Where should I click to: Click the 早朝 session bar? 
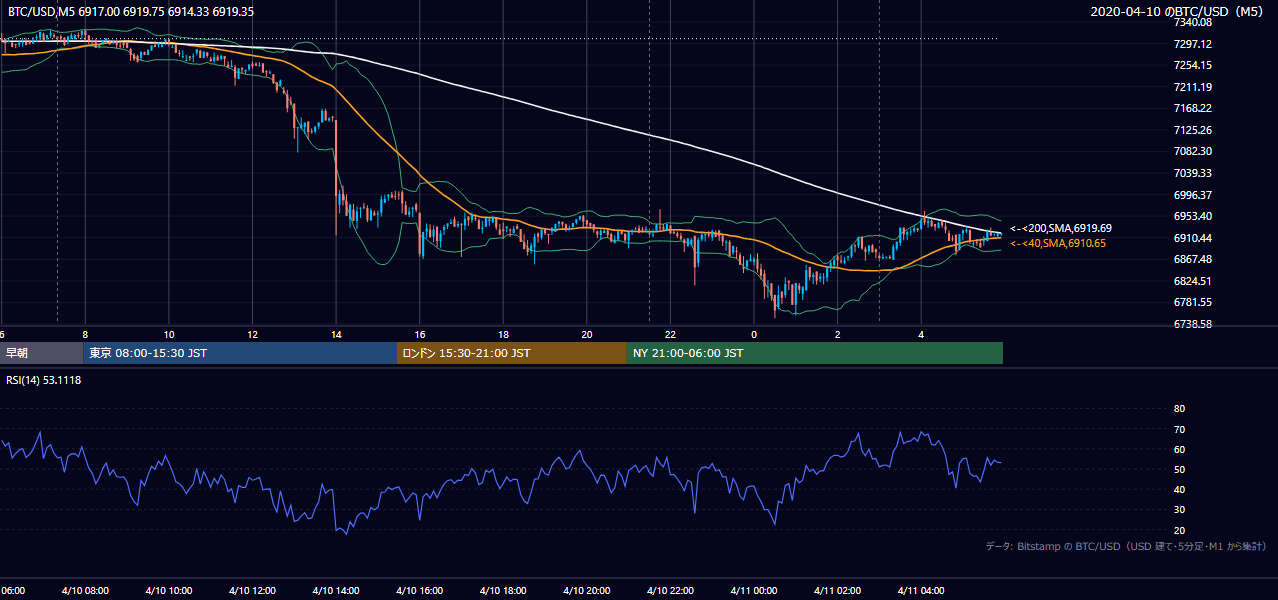41,353
